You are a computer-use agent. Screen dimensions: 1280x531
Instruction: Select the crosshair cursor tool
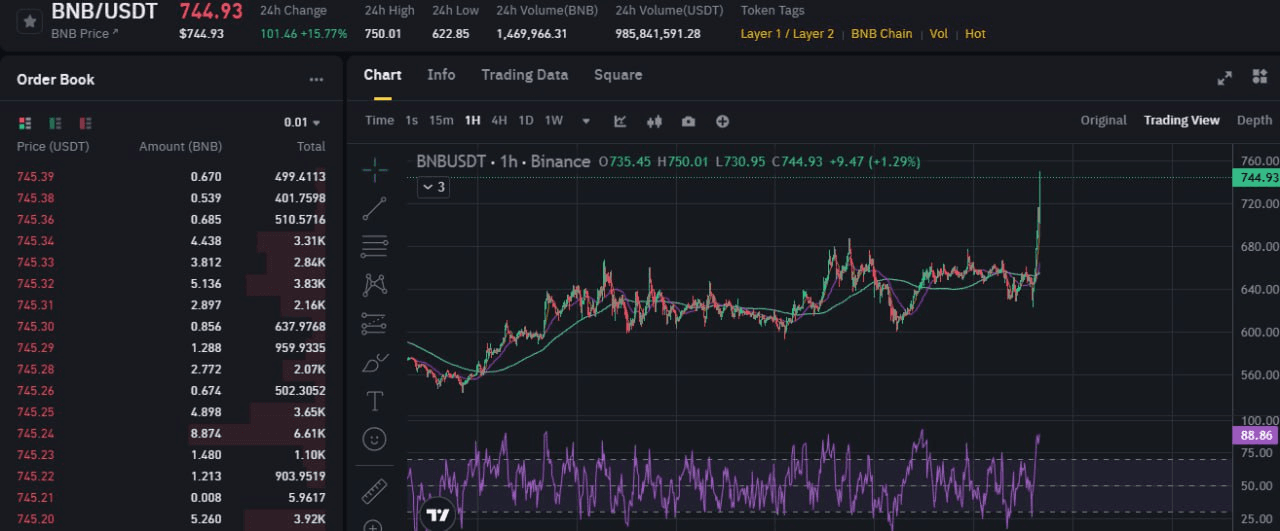[x=375, y=169]
